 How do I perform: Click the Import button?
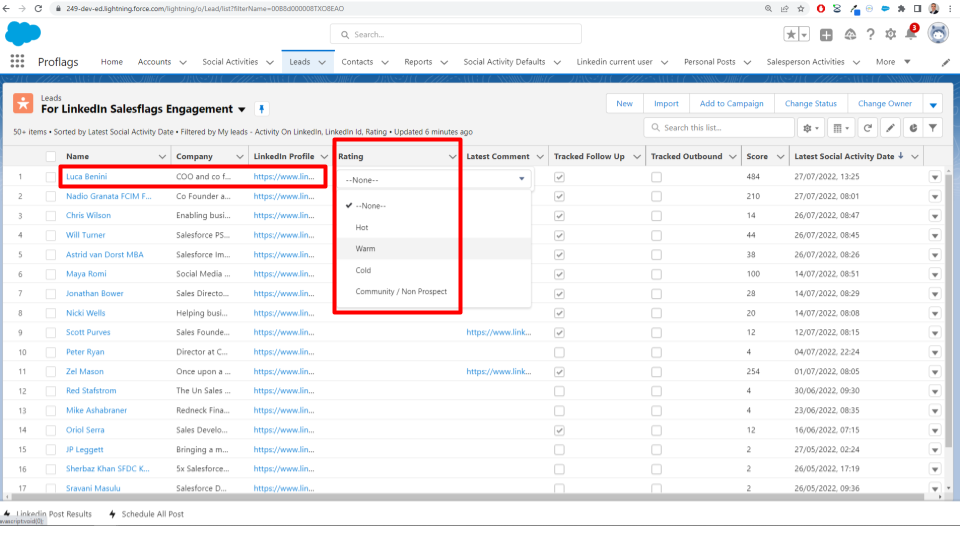[x=666, y=103]
